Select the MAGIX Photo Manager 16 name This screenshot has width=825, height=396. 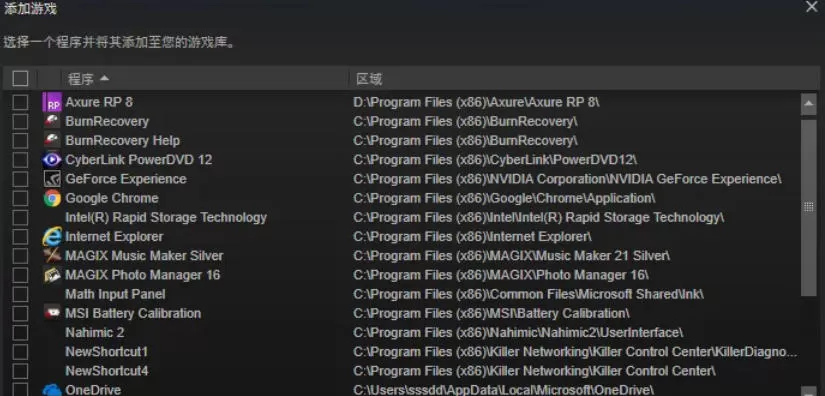pos(143,275)
